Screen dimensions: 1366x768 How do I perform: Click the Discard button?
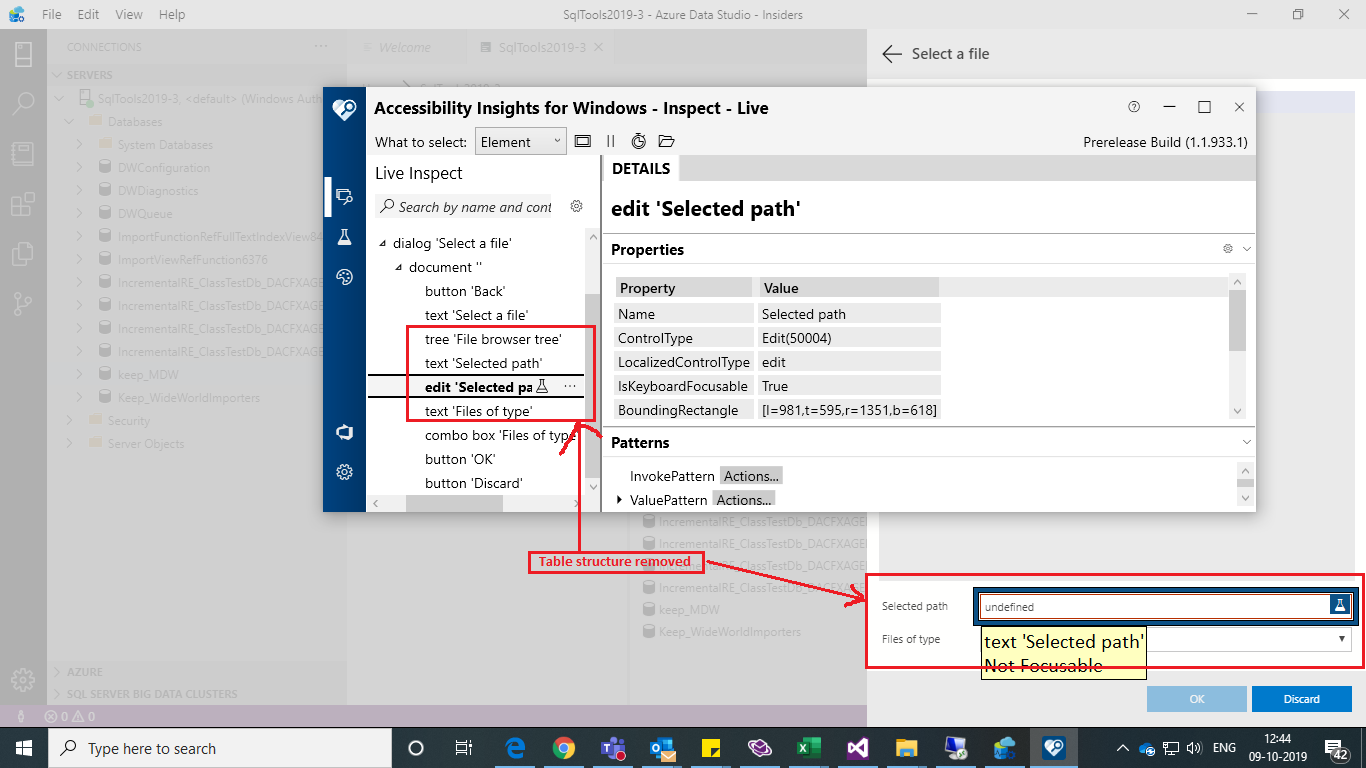(x=1301, y=698)
